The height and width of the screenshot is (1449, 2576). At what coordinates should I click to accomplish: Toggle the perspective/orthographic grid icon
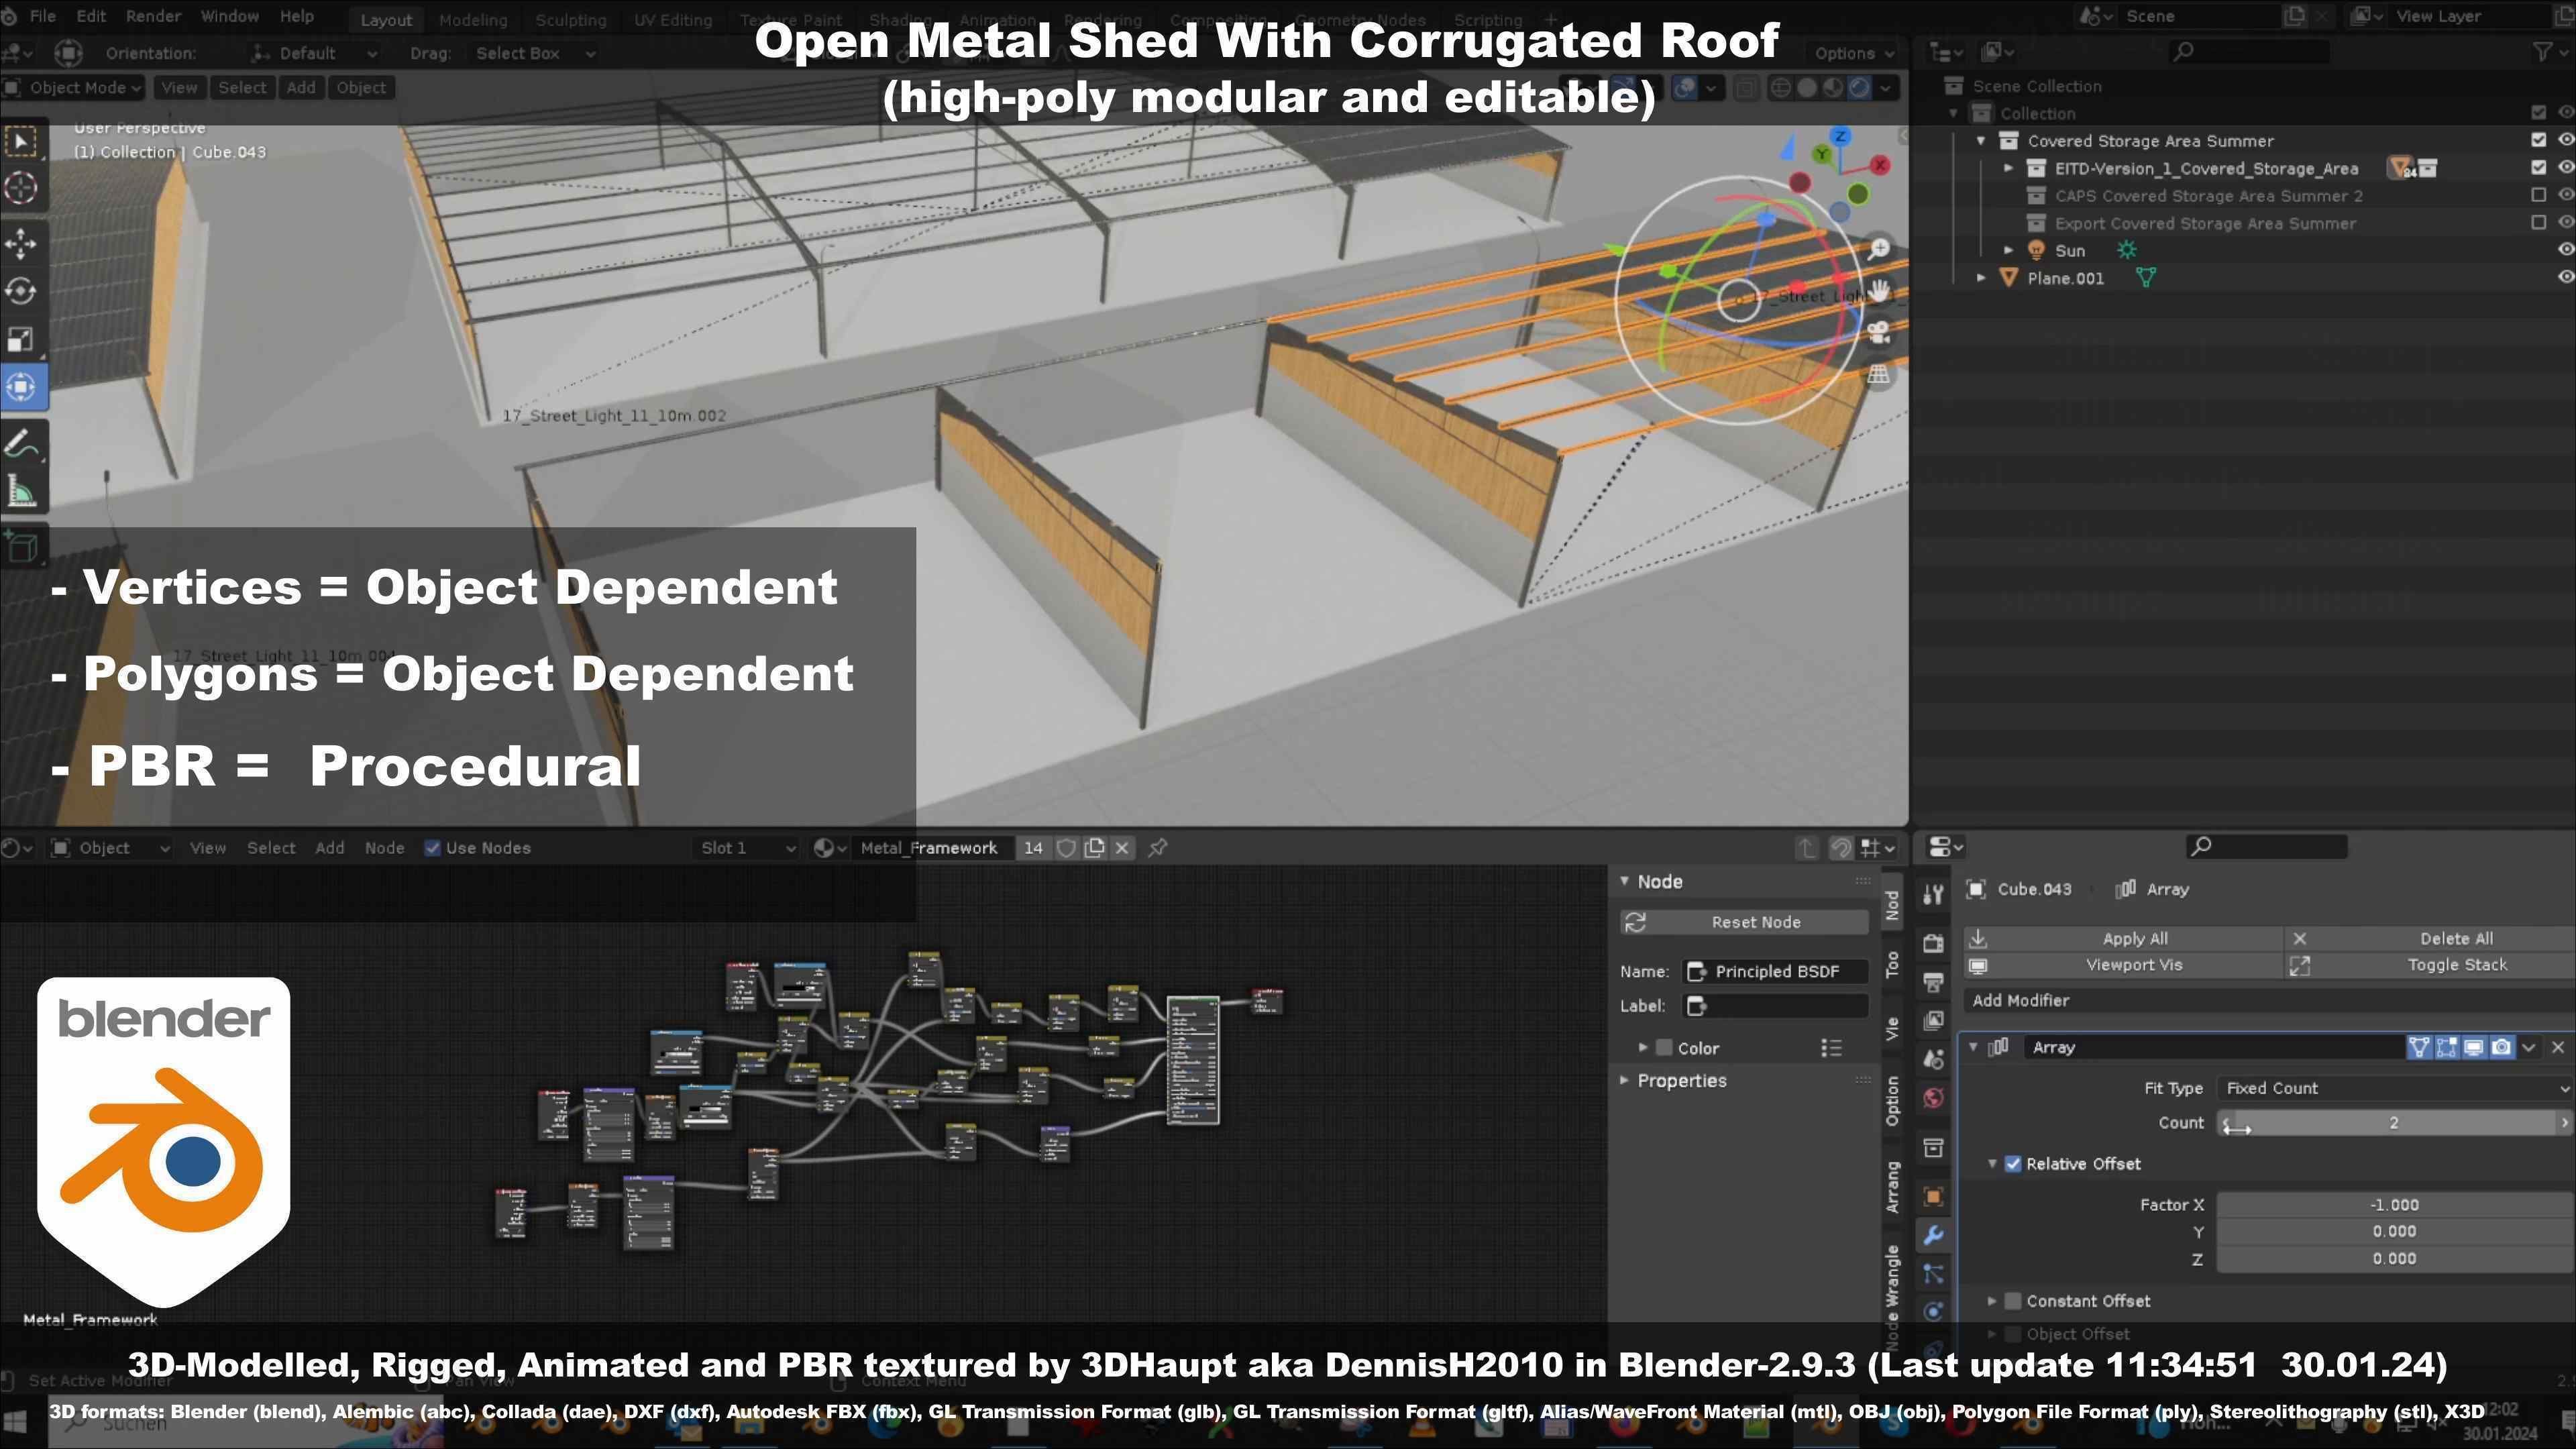[1879, 375]
